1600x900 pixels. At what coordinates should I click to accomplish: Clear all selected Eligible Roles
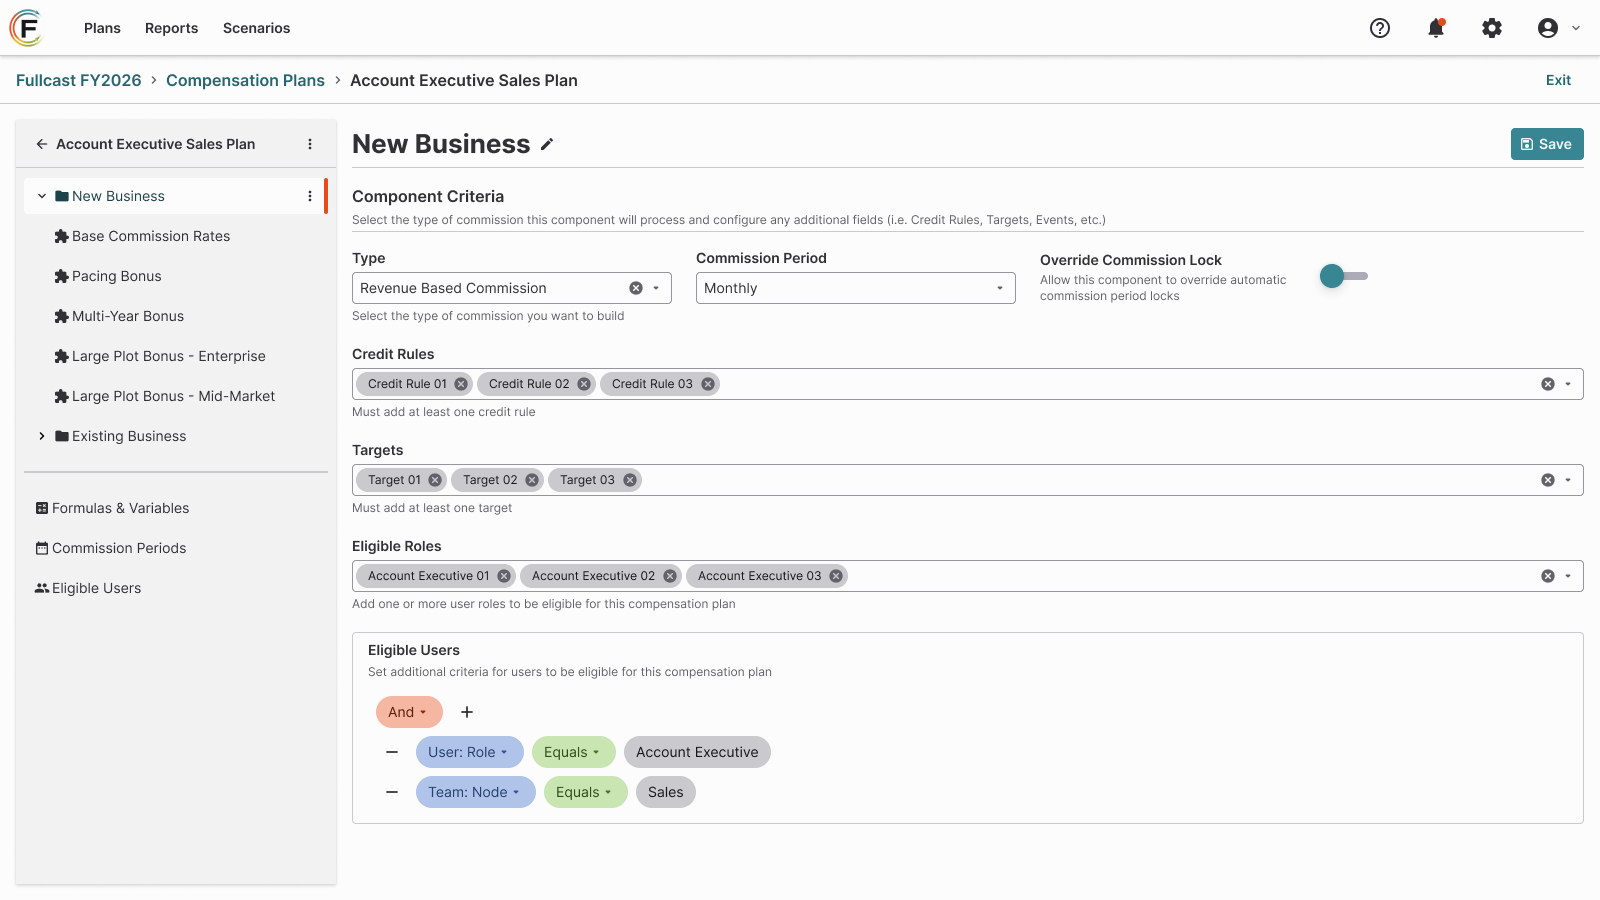(x=1548, y=576)
